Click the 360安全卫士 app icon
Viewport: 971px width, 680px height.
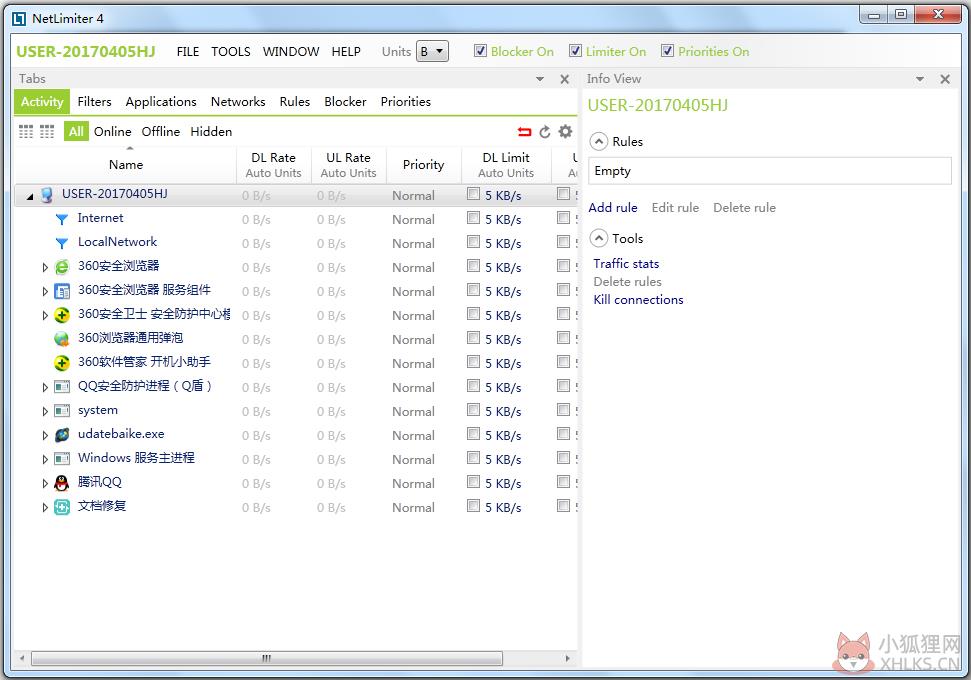coord(61,315)
